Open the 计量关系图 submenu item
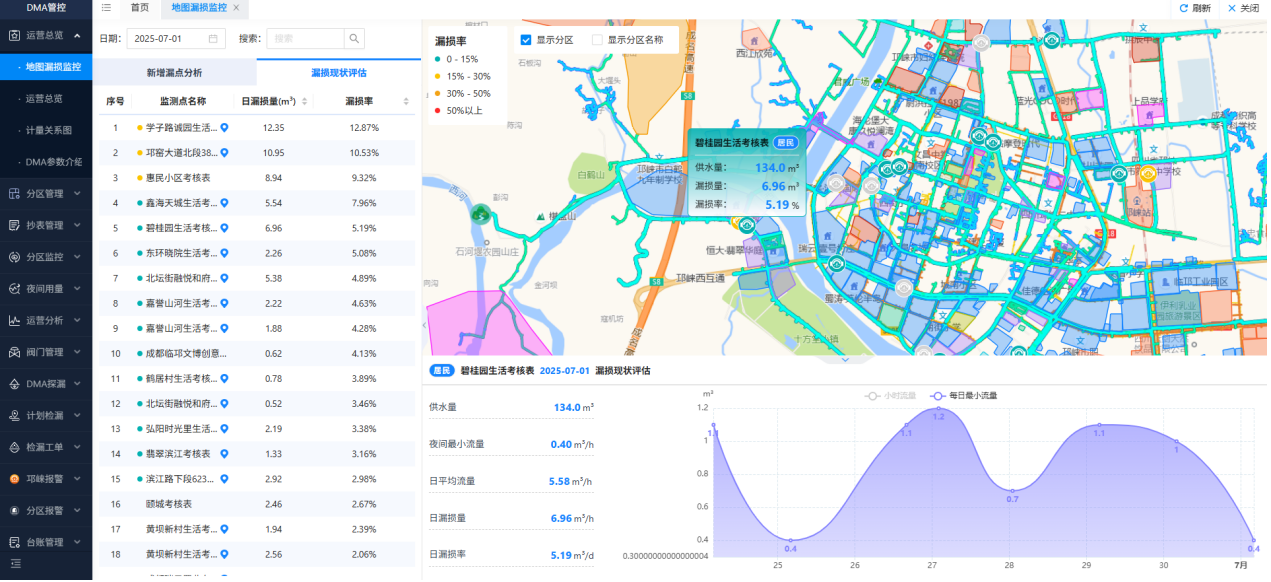 click(48, 130)
